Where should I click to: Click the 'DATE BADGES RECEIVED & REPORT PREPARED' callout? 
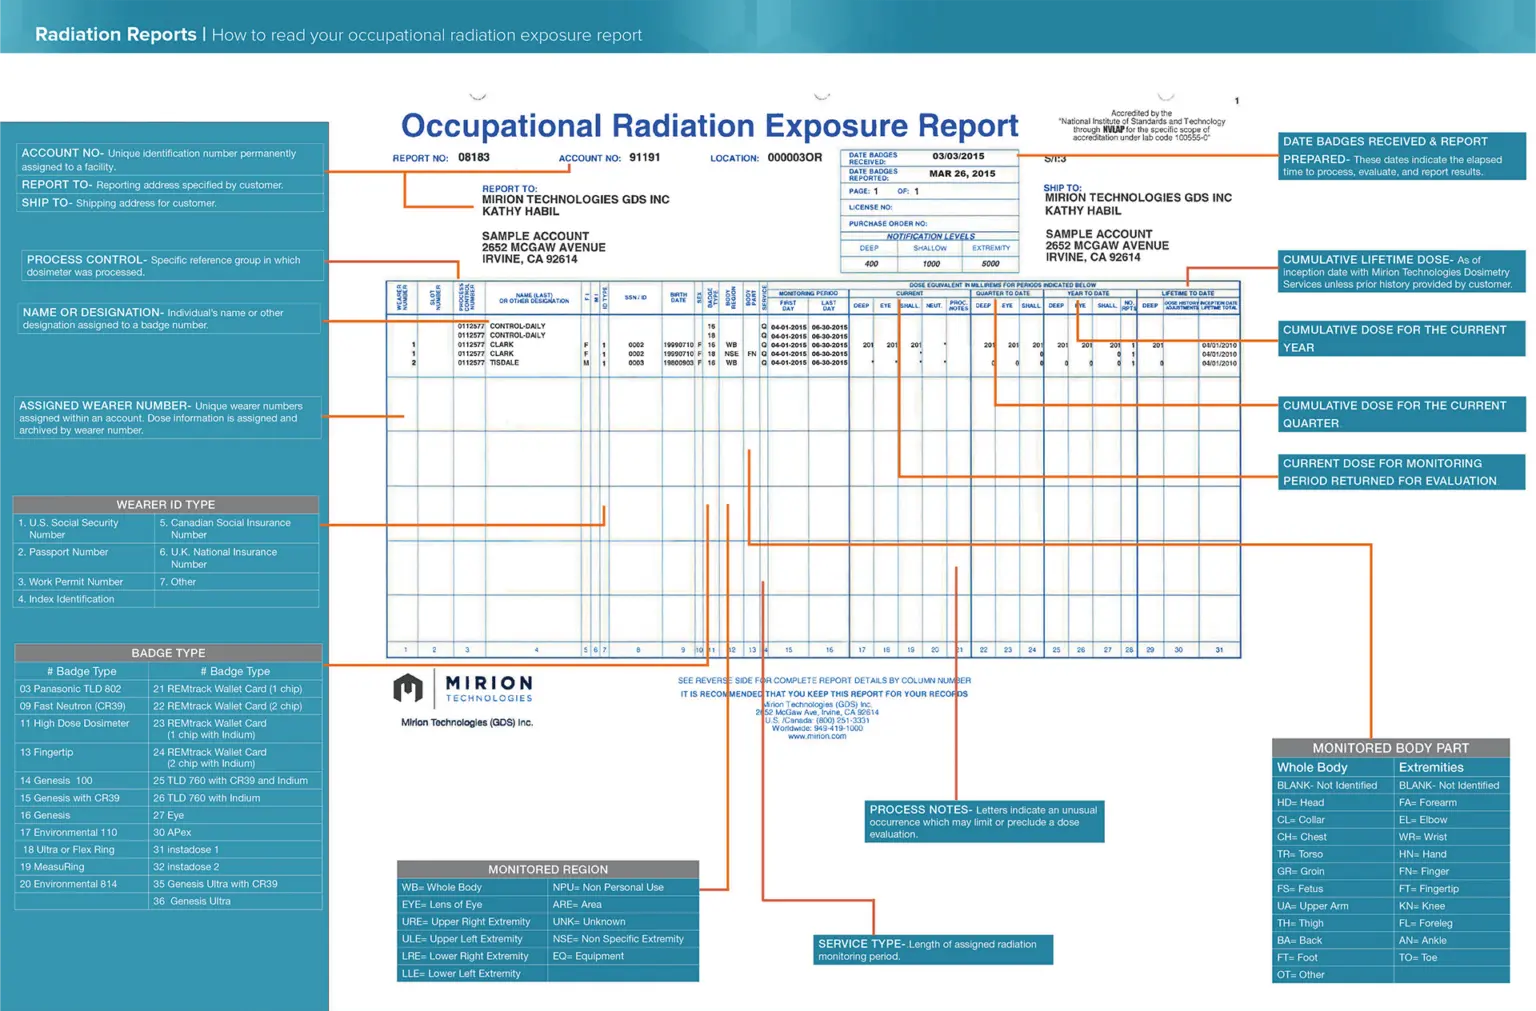pos(1402,156)
